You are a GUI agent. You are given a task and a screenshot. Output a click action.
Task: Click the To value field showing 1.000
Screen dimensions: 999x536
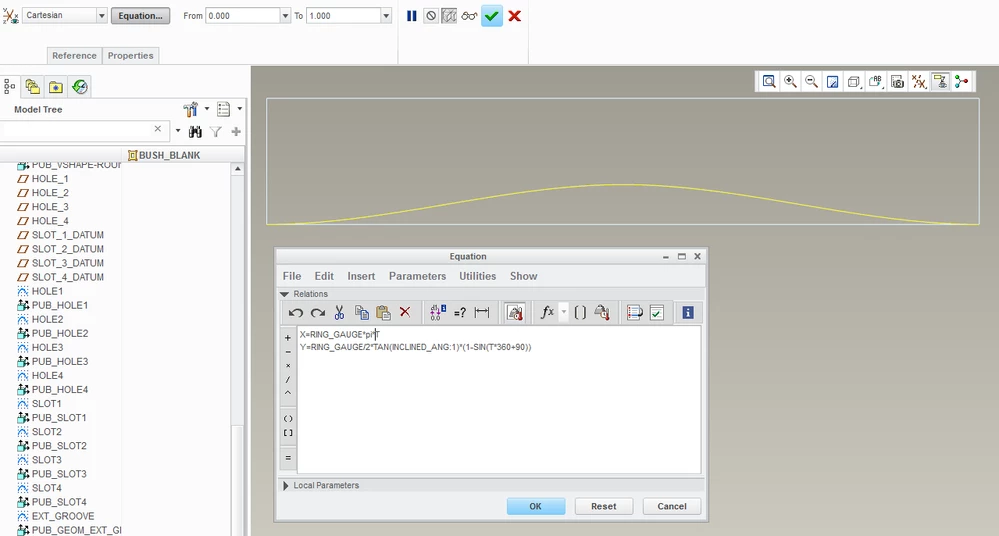point(344,16)
